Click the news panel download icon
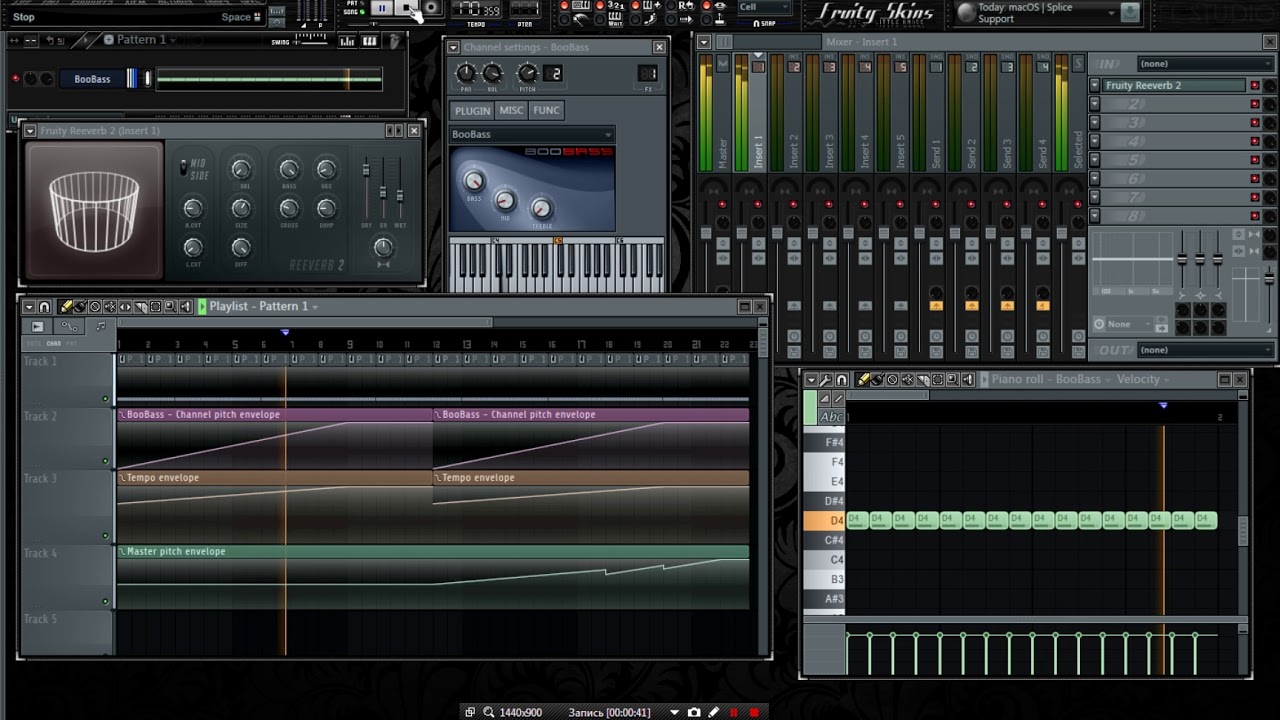This screenshot has width=1280, height=720. click(x=1130, y=12)
